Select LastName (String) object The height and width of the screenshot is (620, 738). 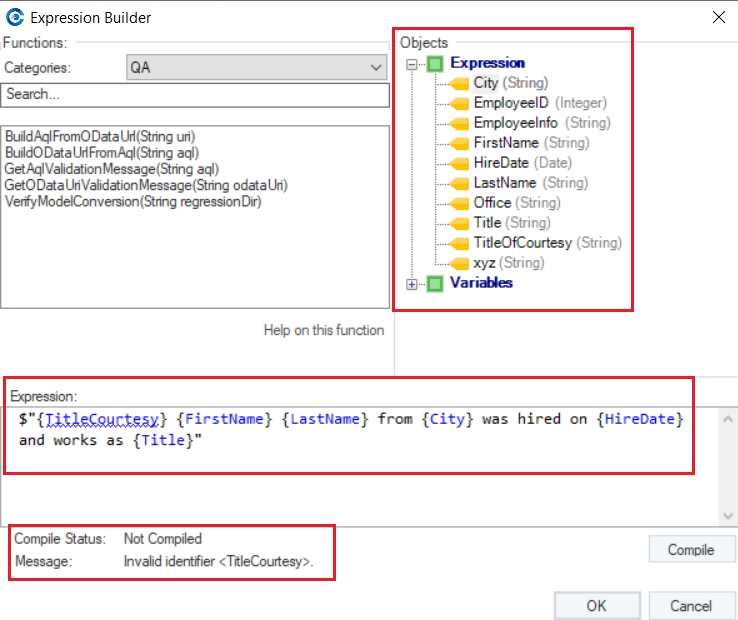tap(531, 183)
